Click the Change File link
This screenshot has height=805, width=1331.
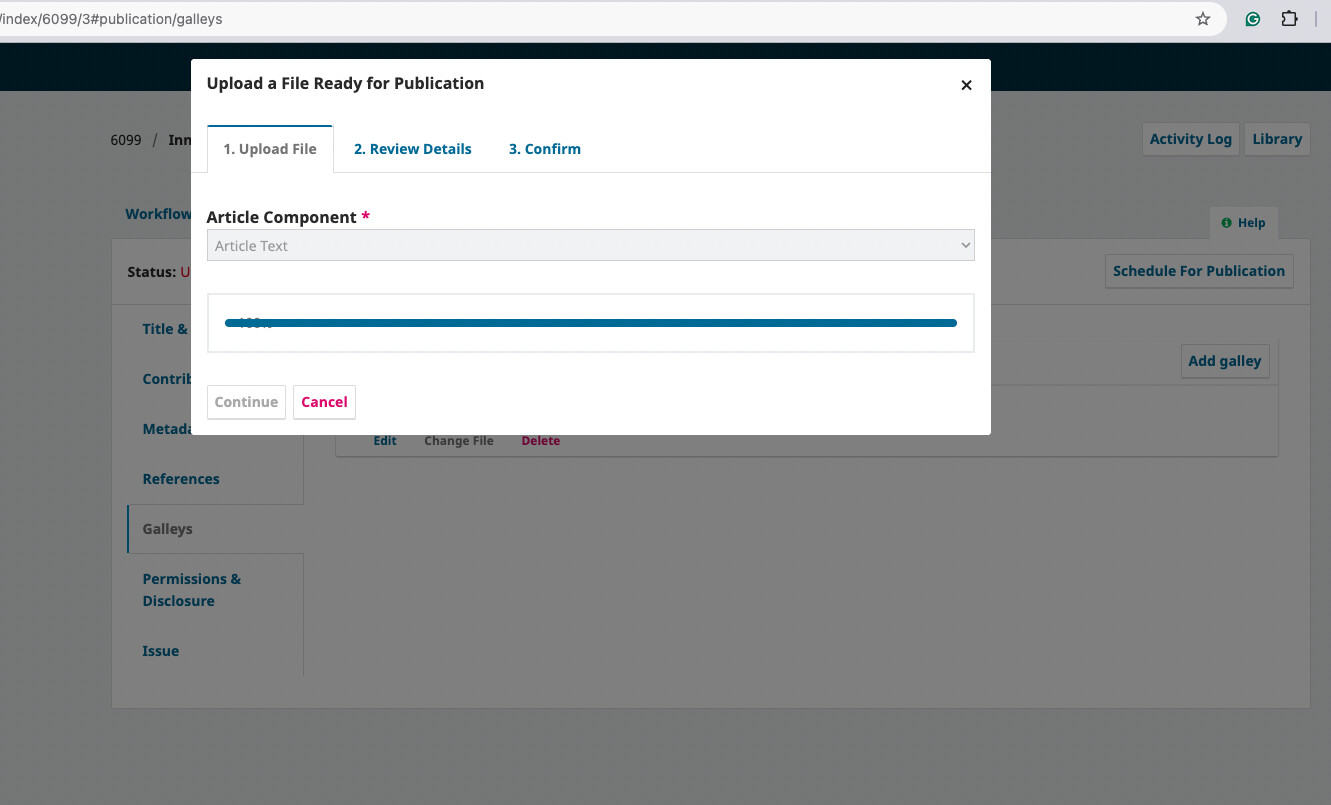[x=459, y=441]
